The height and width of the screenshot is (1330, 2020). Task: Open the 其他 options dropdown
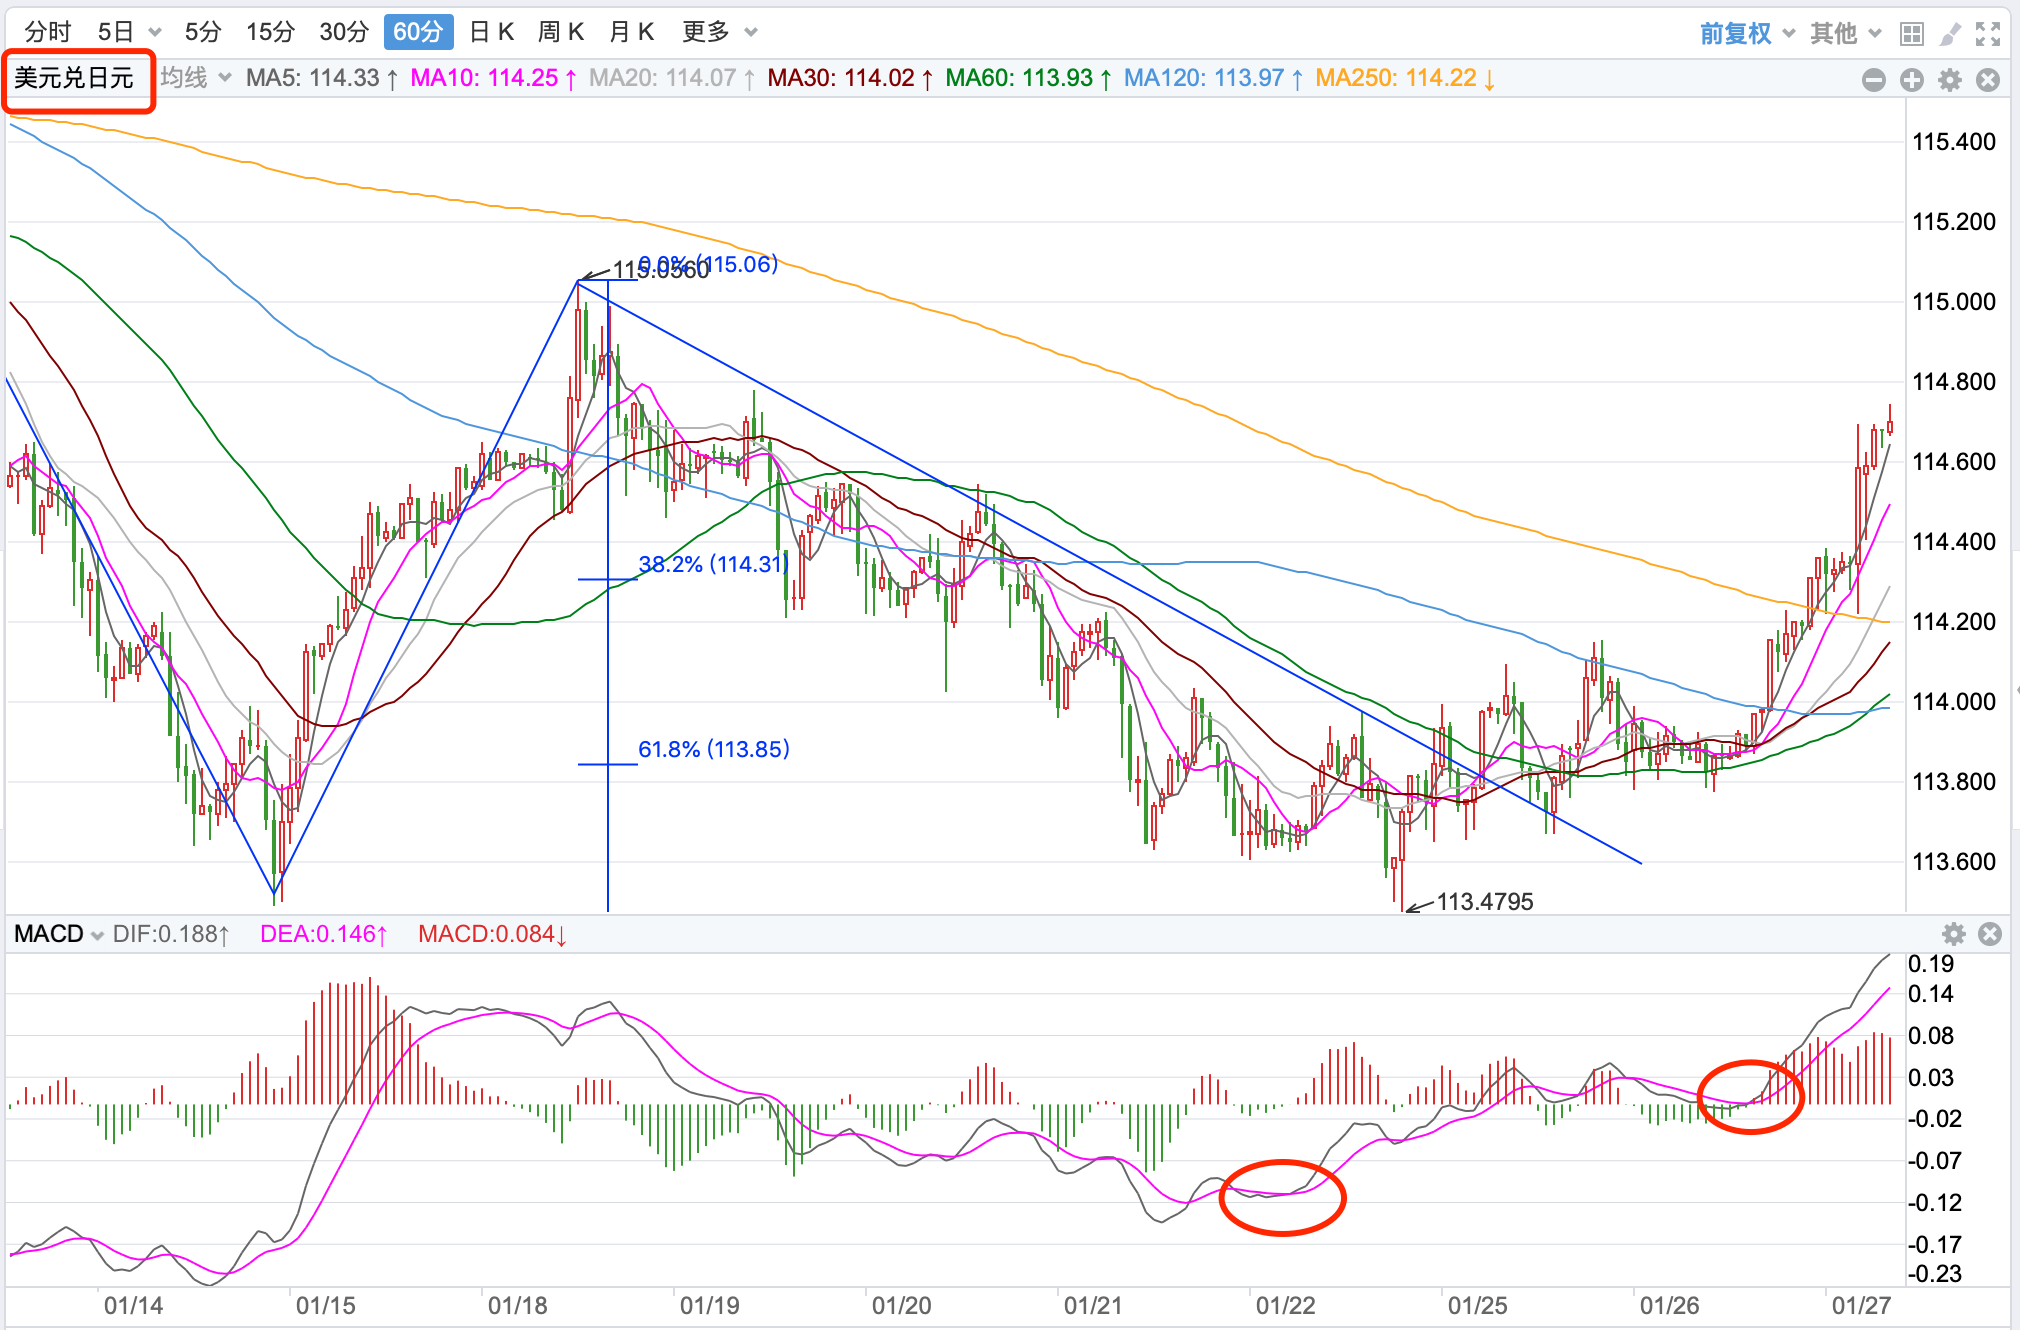point(1846,33)
